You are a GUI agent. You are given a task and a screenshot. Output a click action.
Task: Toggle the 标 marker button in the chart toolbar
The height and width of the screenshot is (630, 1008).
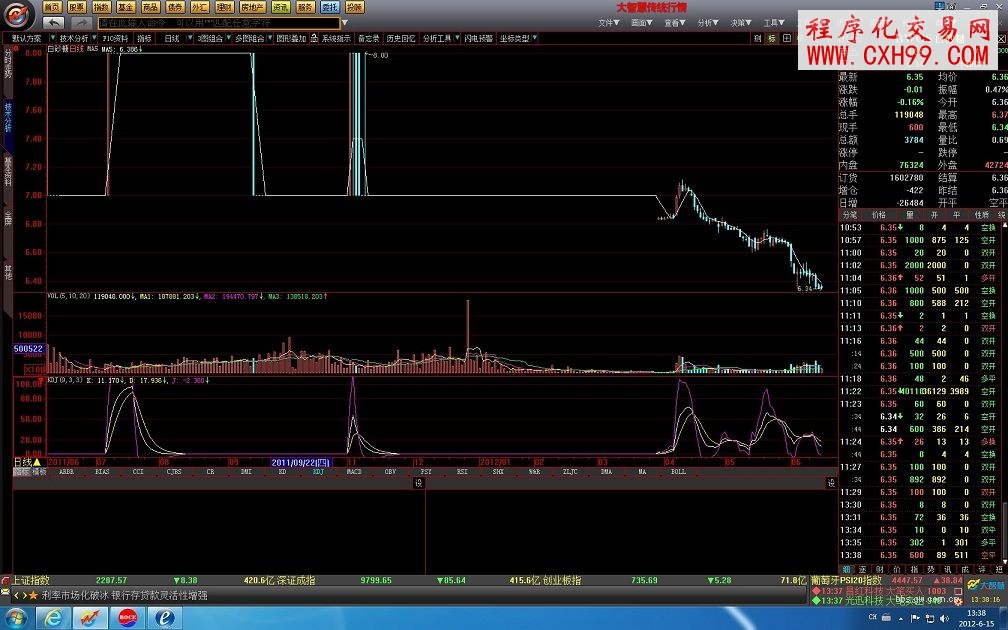point(772,39)
